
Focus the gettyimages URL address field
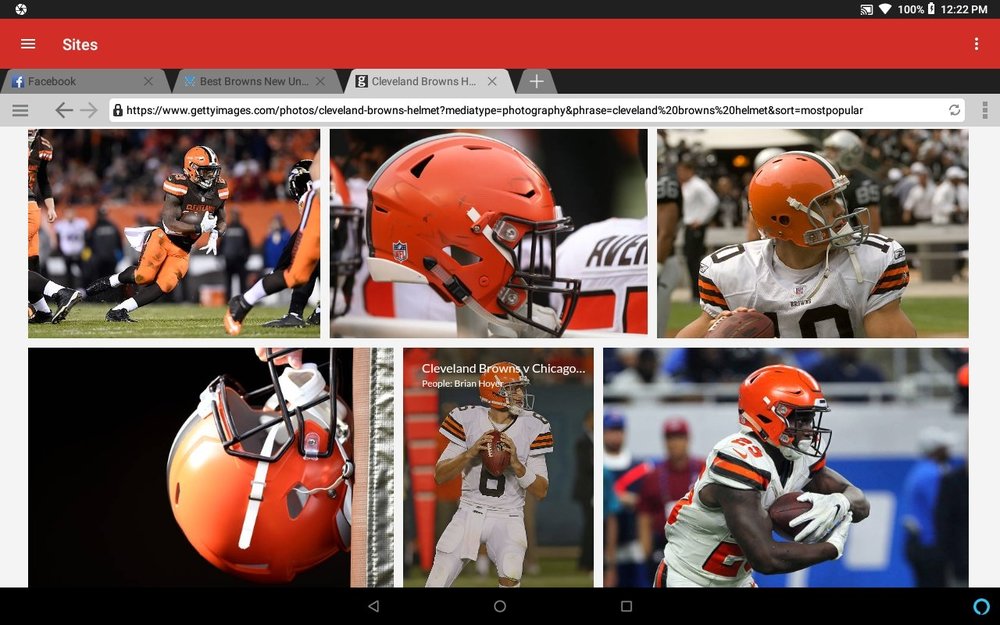[x=536, y=110]
